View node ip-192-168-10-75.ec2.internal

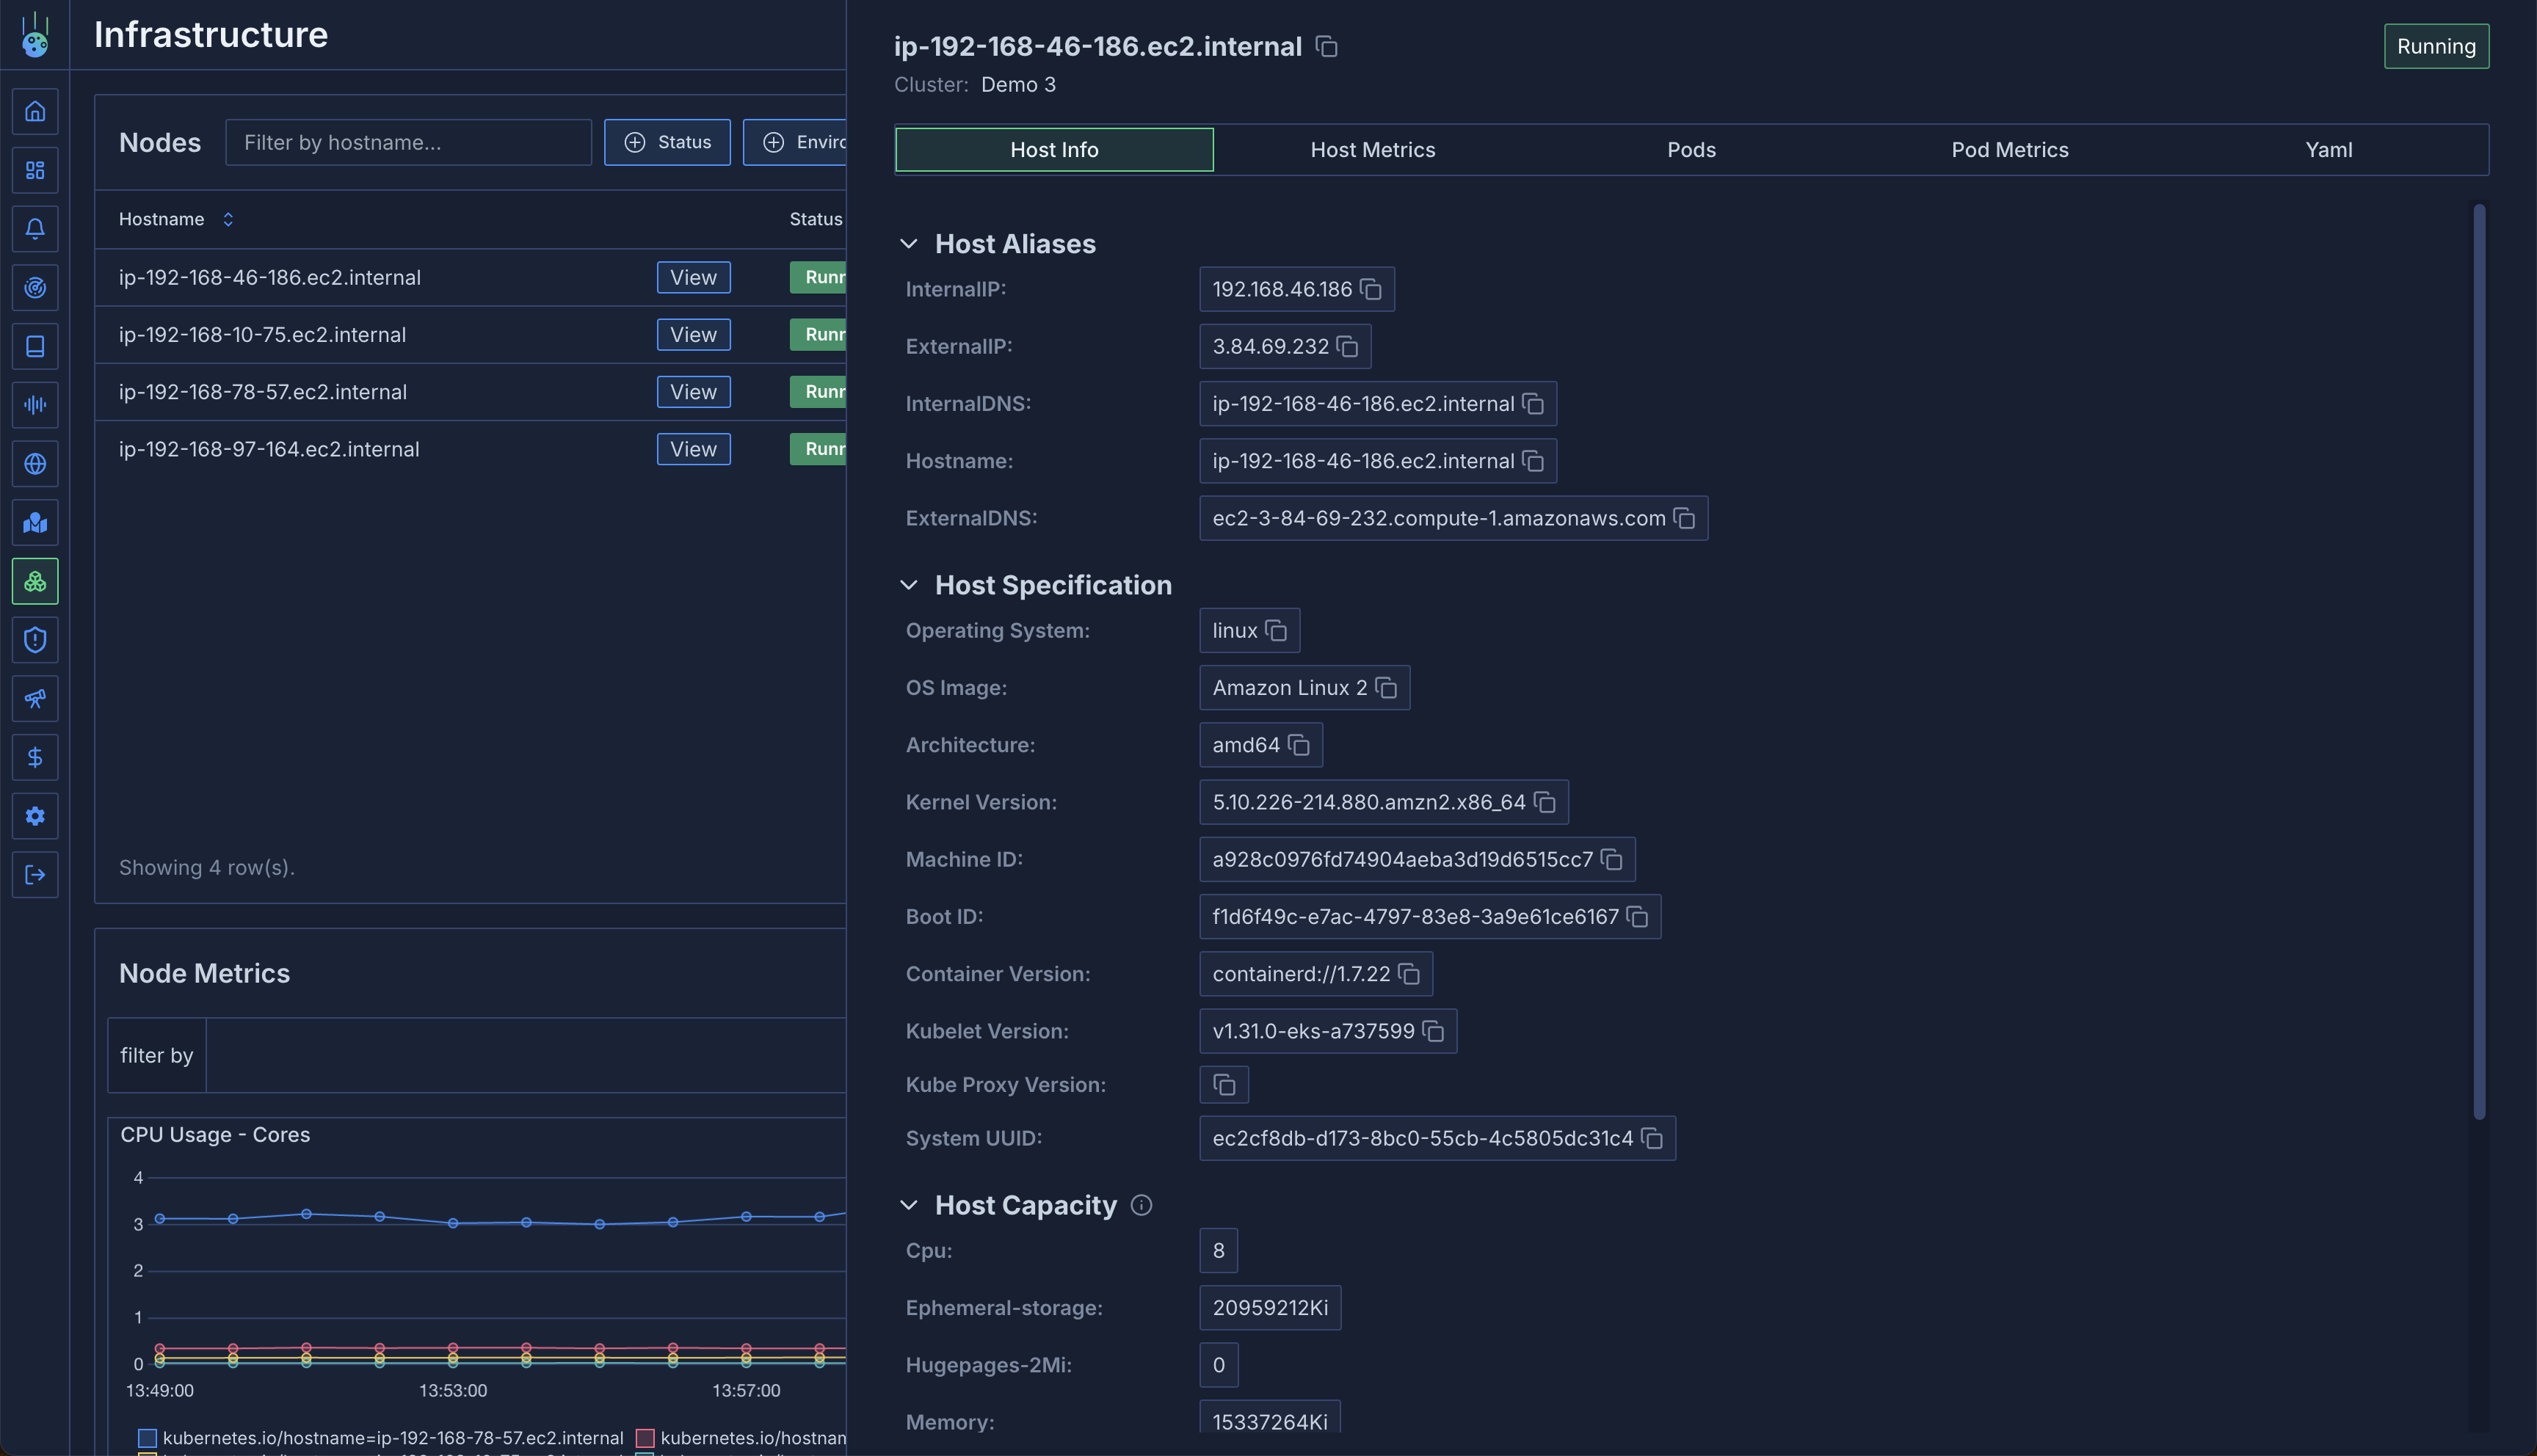click(x=693, y=335)
